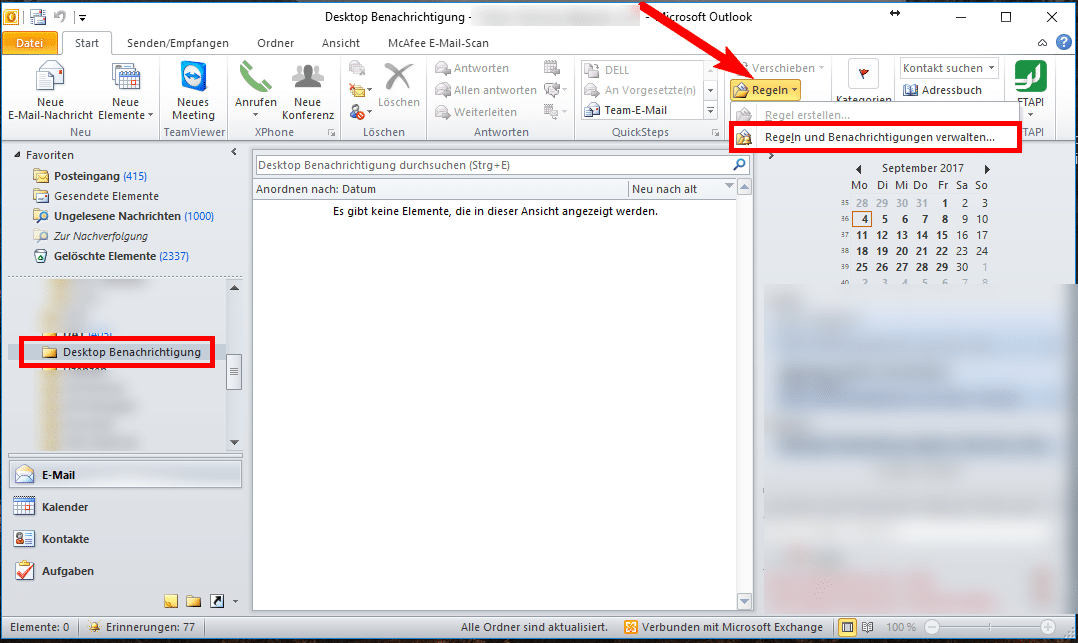The height and width of the screenshot is (643, 1078).
Task: Select the DELL quick step
Action: [642, 70]
